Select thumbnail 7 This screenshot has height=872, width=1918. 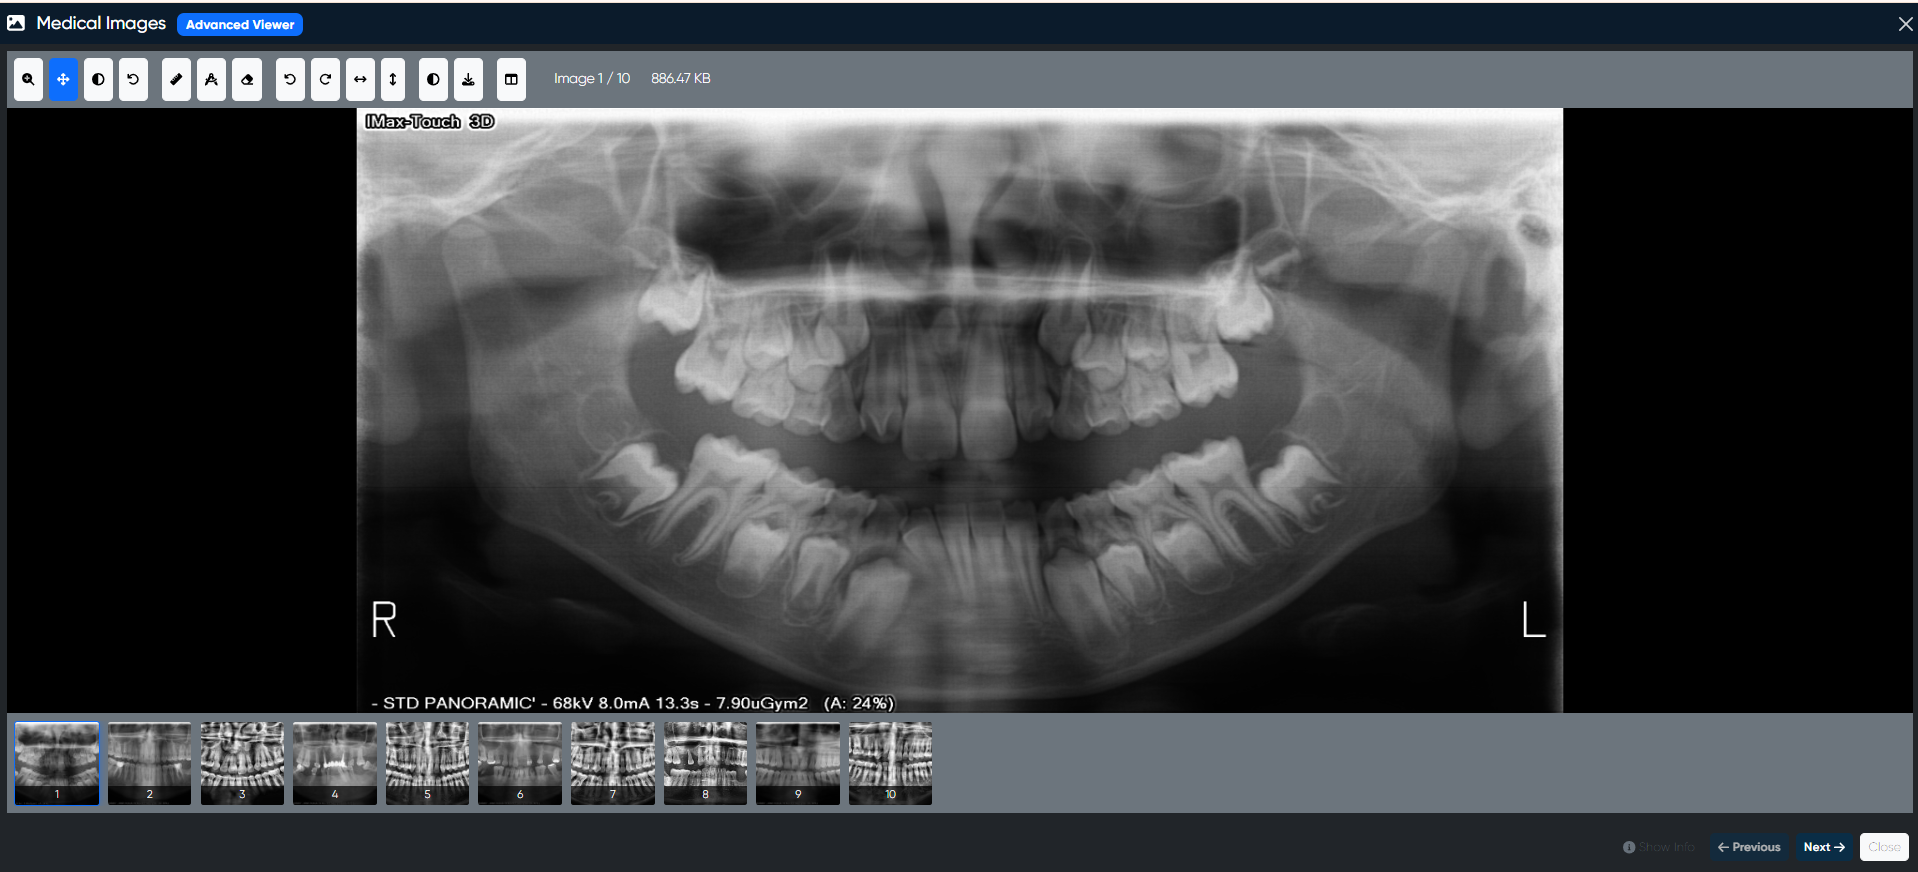(x=613, y=764)
